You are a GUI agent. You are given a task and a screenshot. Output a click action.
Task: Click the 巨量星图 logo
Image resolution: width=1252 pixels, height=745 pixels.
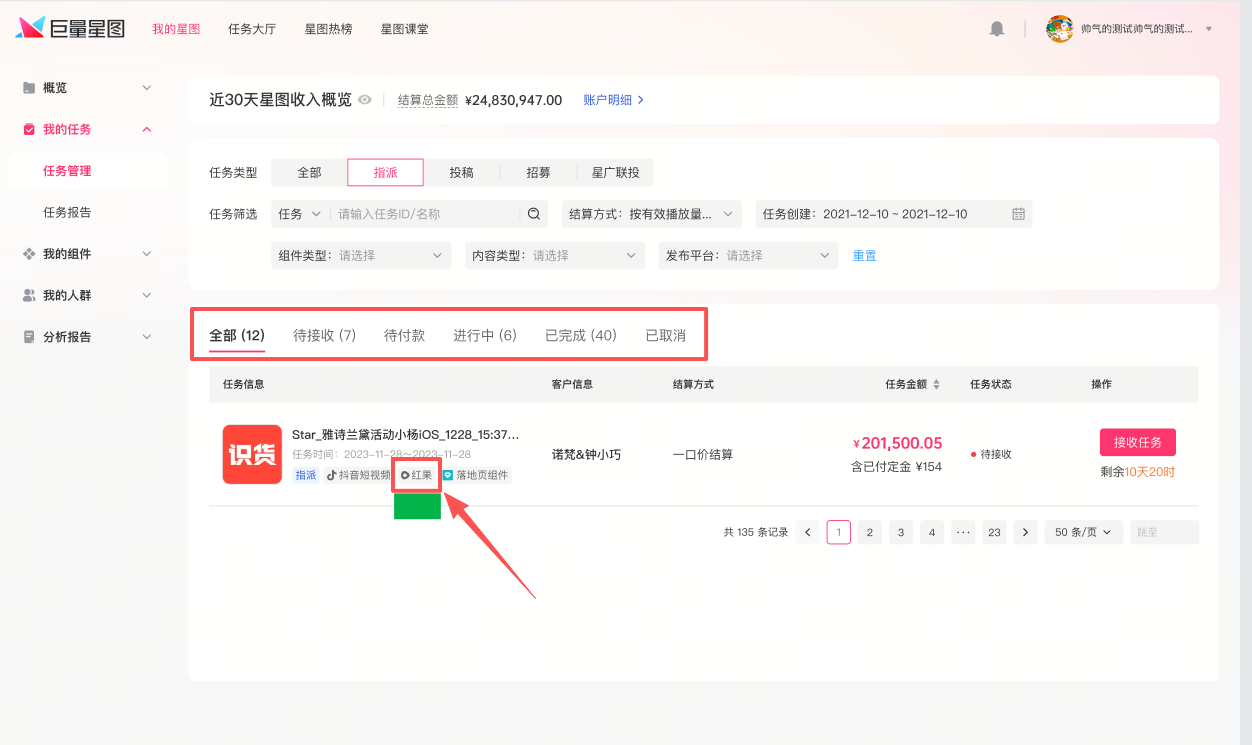pos(70,29)
